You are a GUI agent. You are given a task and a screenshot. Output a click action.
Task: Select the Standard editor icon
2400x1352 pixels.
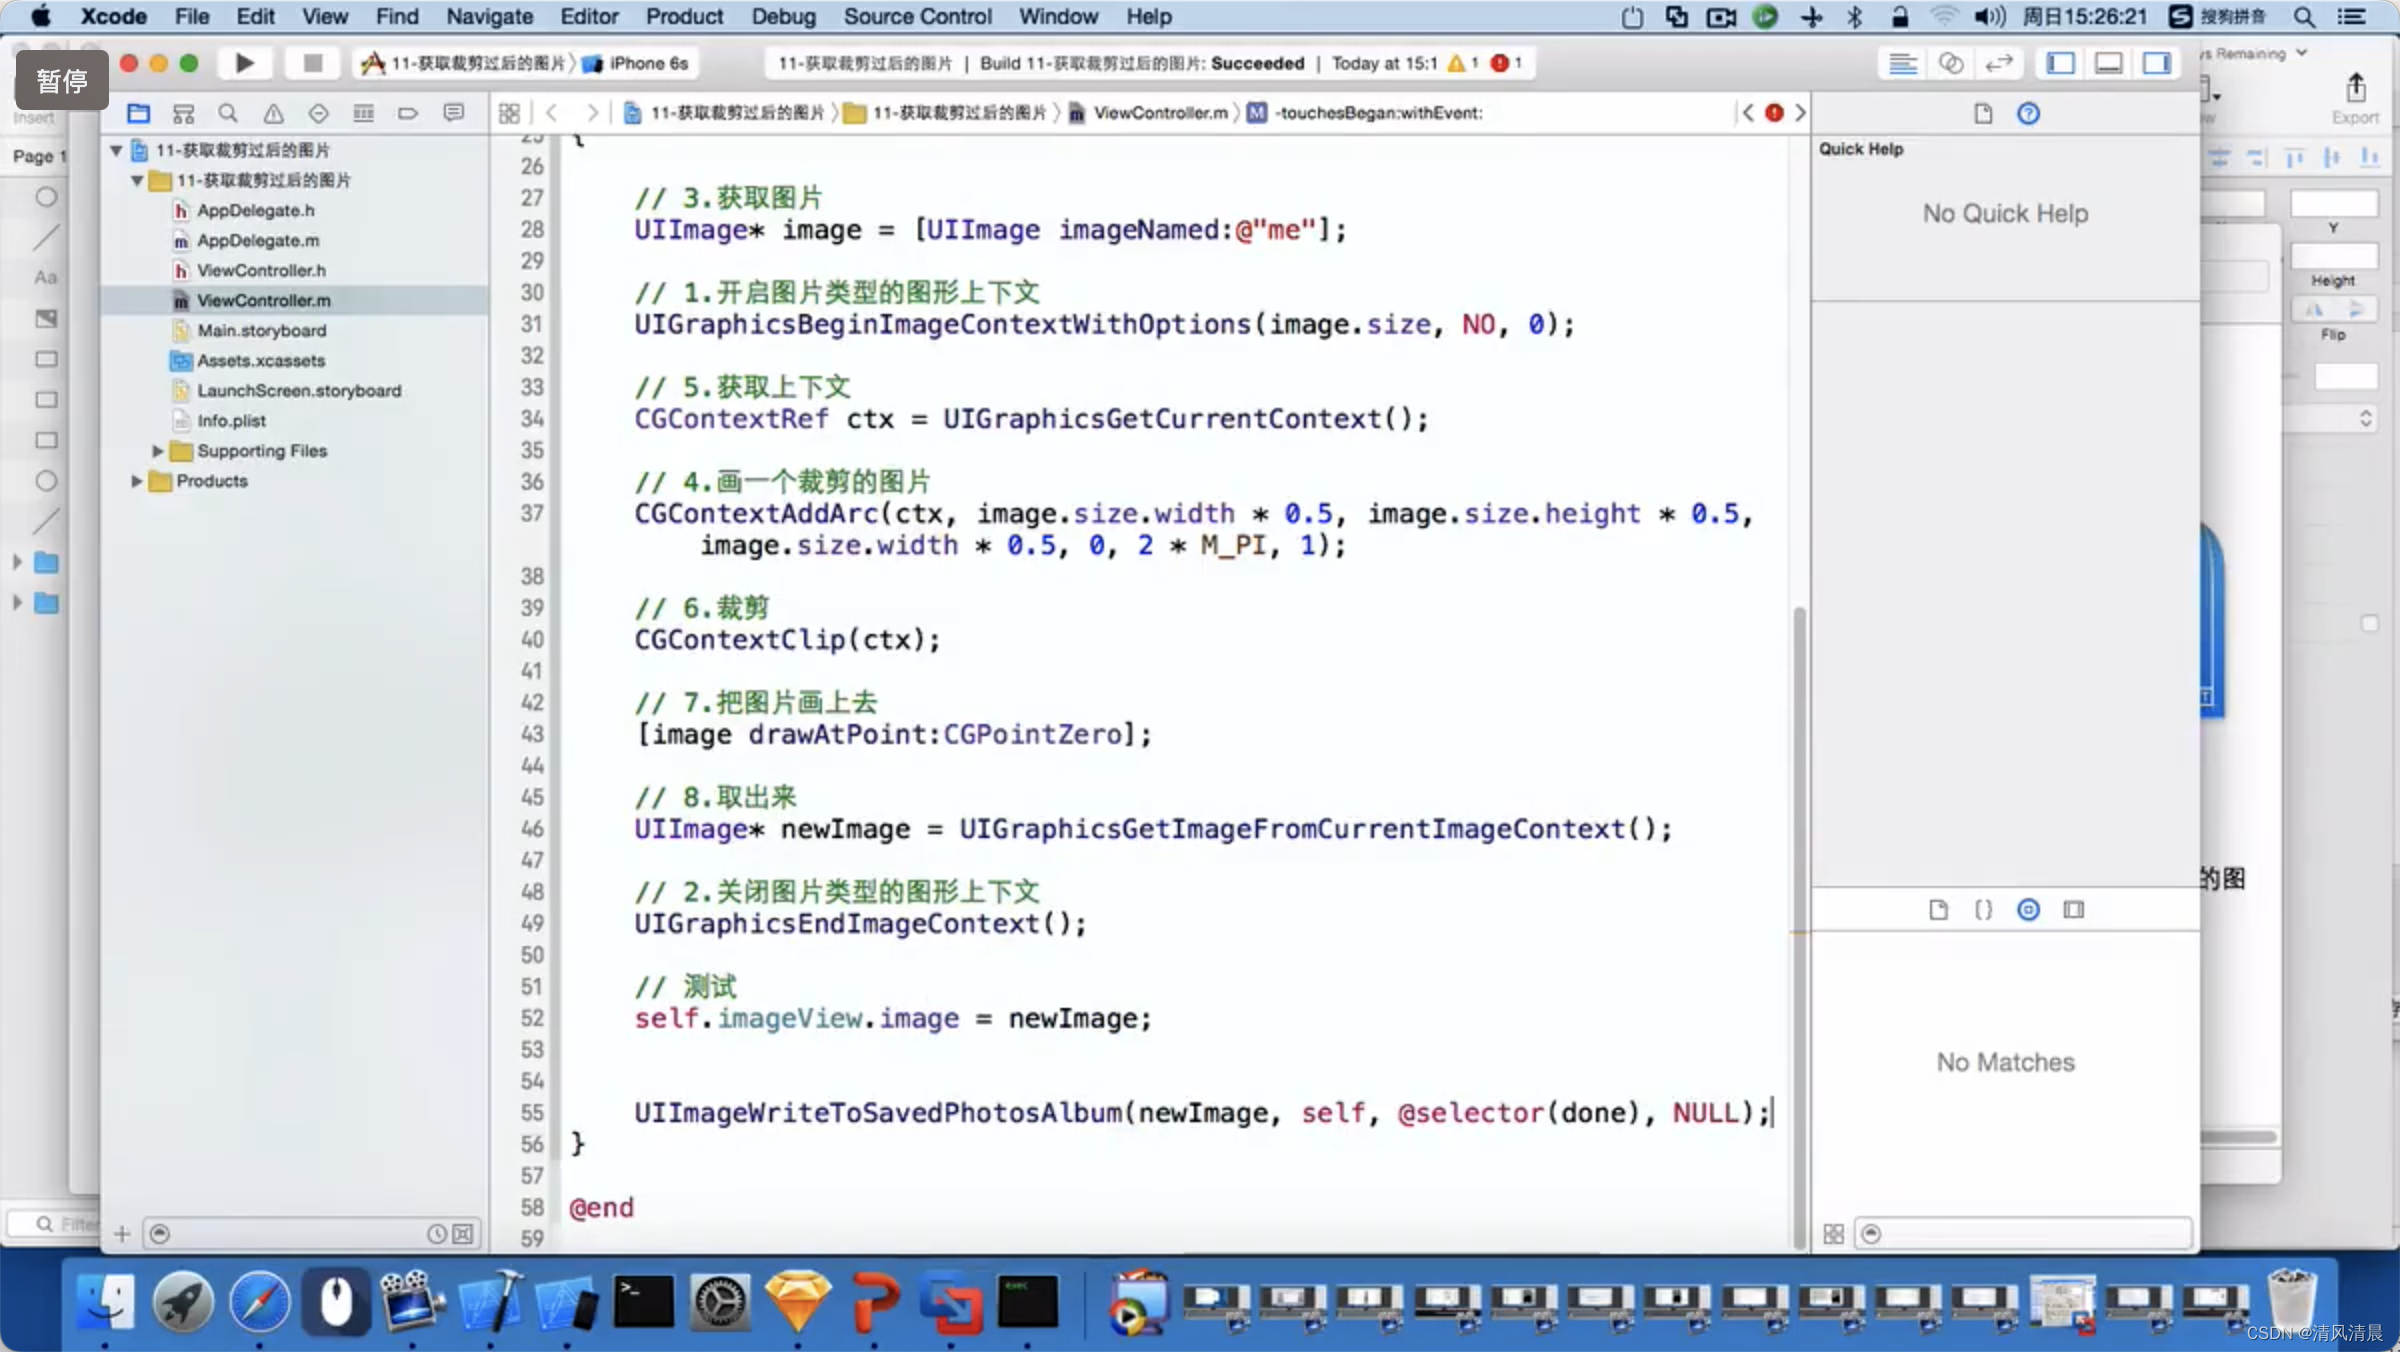click(x=1903, y=63)
